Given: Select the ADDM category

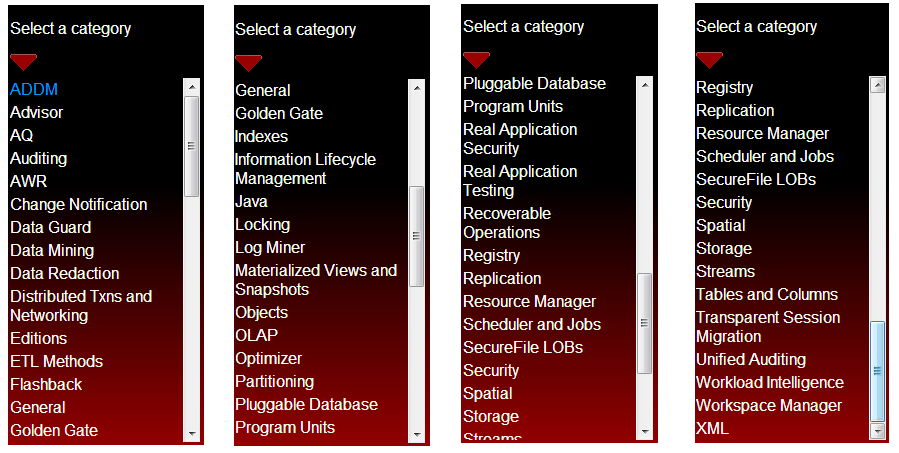Looking at the screenshot, I should pos(34,89).
